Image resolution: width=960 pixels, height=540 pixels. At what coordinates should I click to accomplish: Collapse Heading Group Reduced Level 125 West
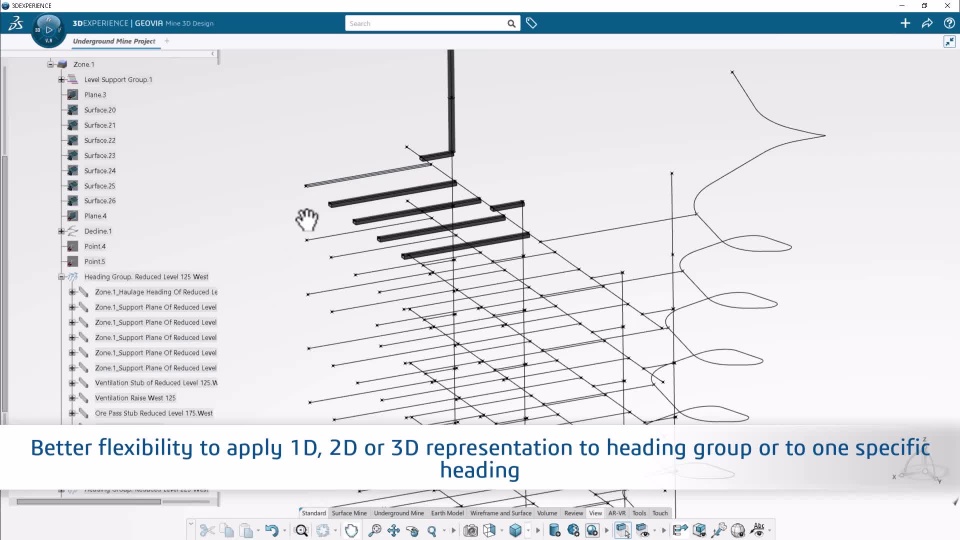coord(61,277)
